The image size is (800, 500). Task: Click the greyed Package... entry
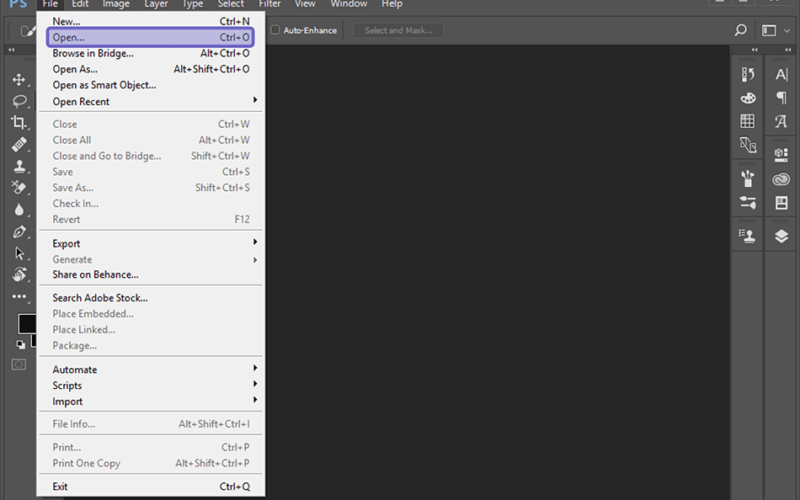151,345
